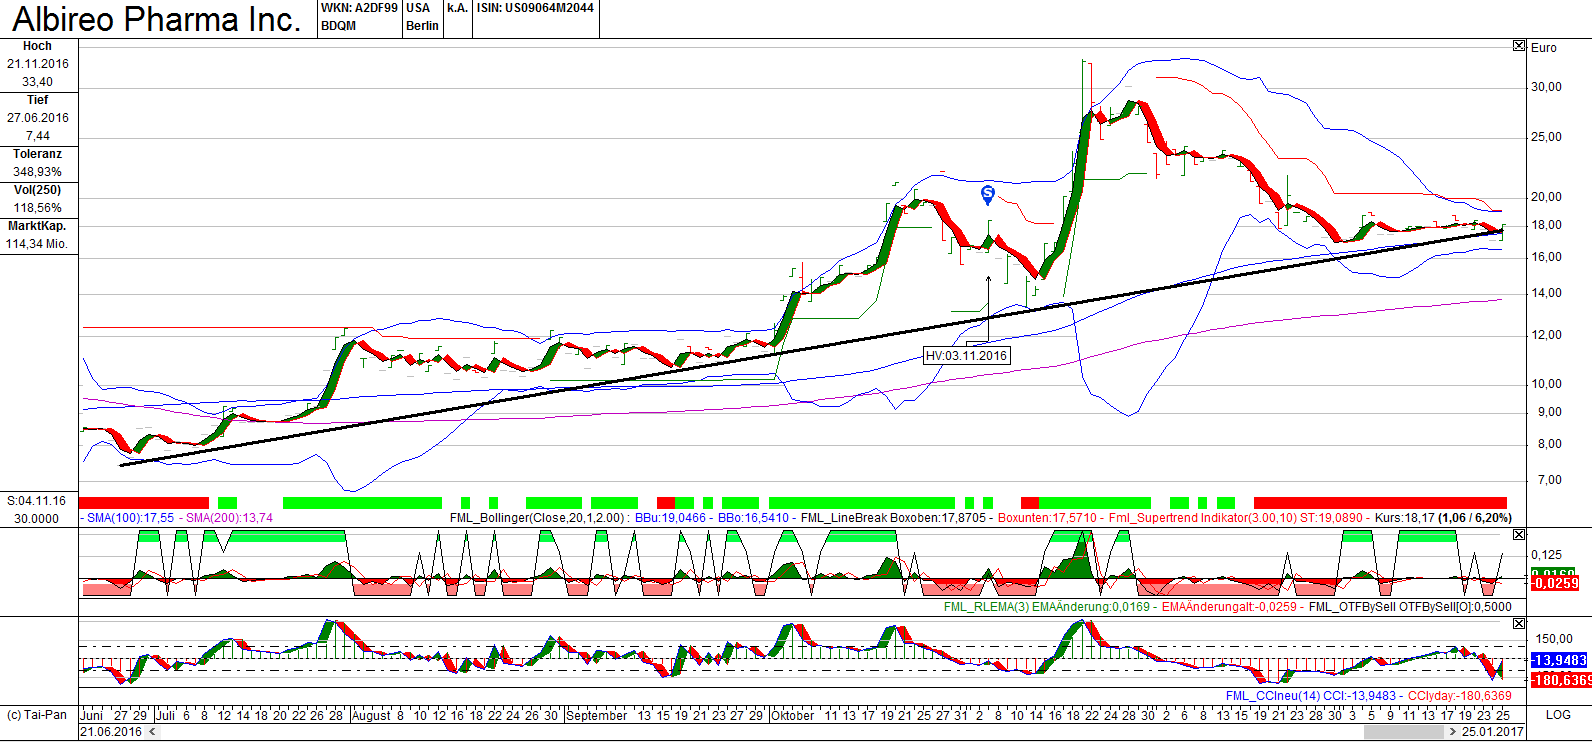This screenshot has height=742, width=1592.
Task: Click the Berlin exchange cell
Action: 422,26
